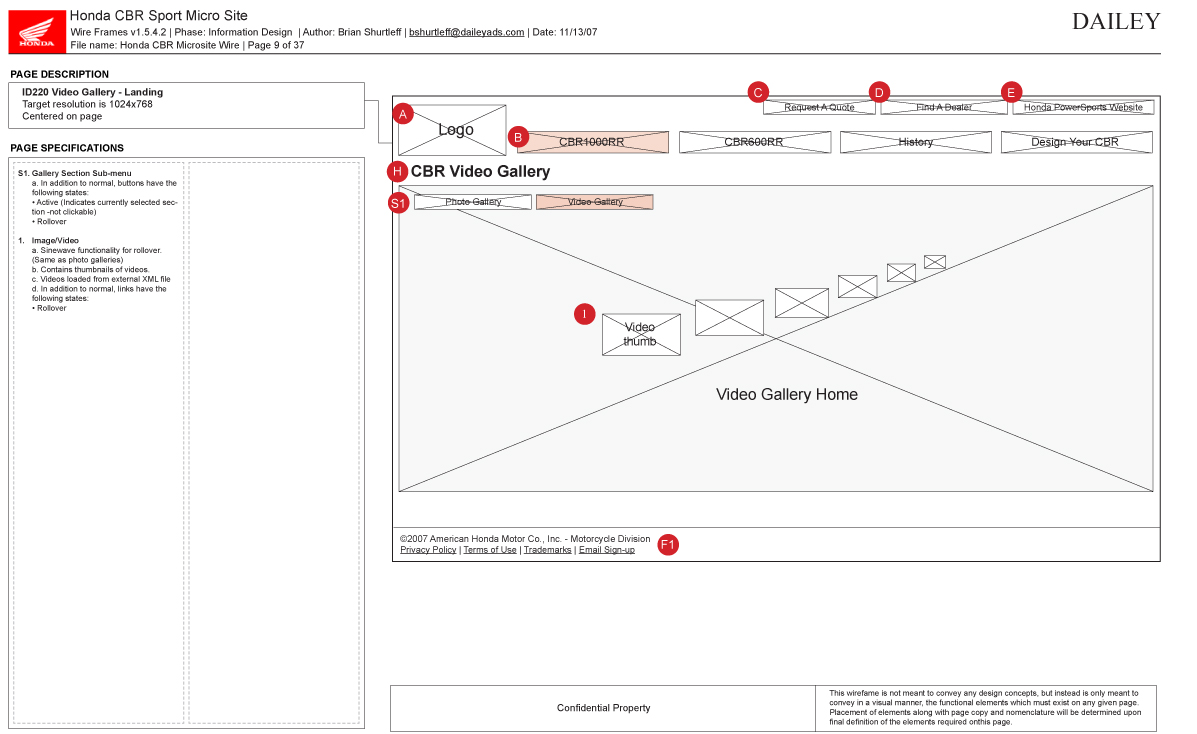Open the History navigation tab

pos(915,142)
